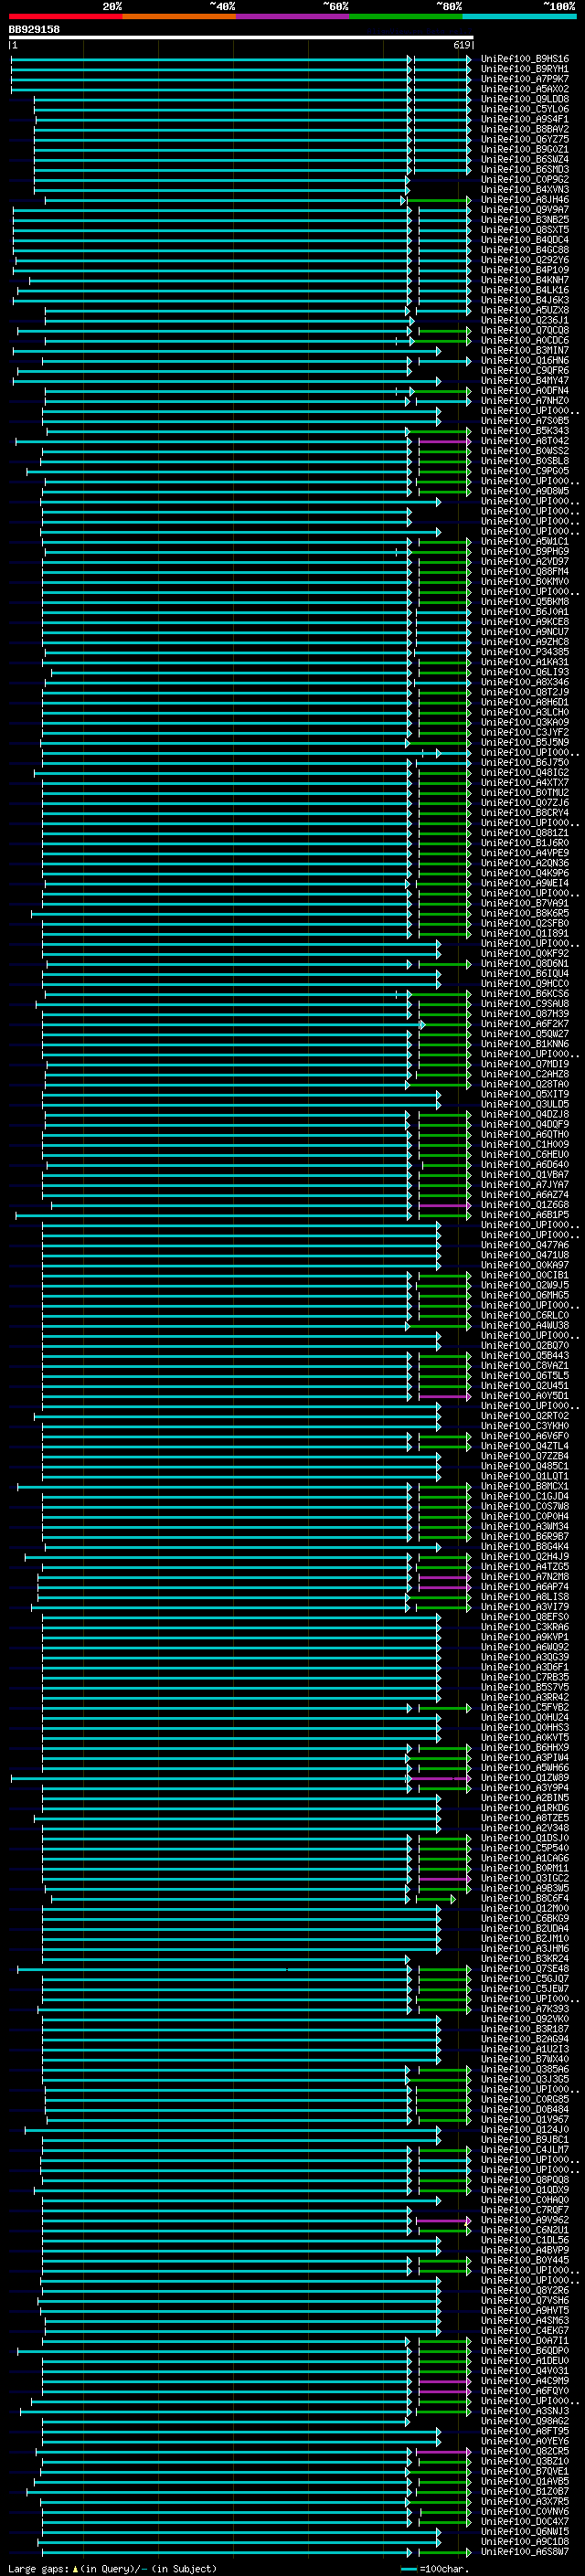The height and width of the screenshot is (2576, 585).
Task: Select hit UniRef100_B6SMD3
Action: pyautogui.click(x=525, y=170)
